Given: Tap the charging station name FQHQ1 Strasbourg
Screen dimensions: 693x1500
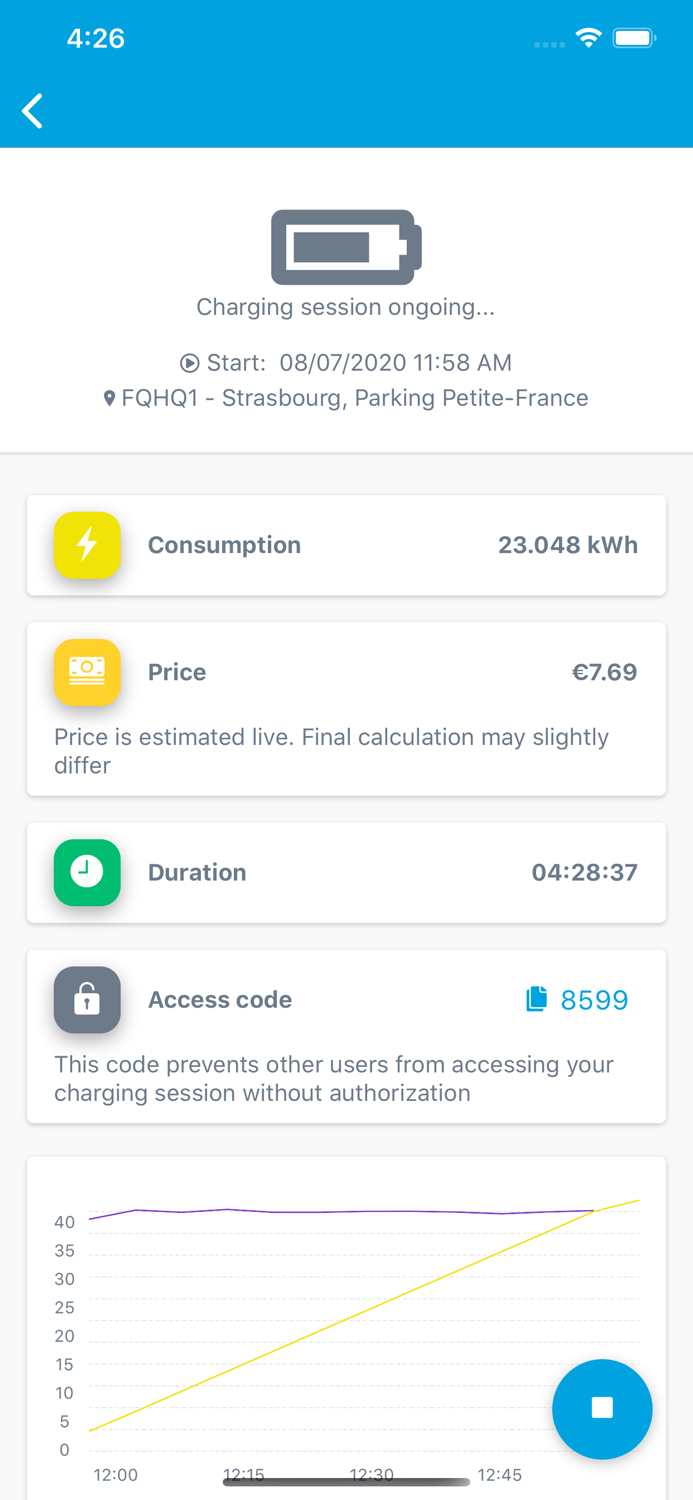Looking at the screenshot, I should 355,397.
